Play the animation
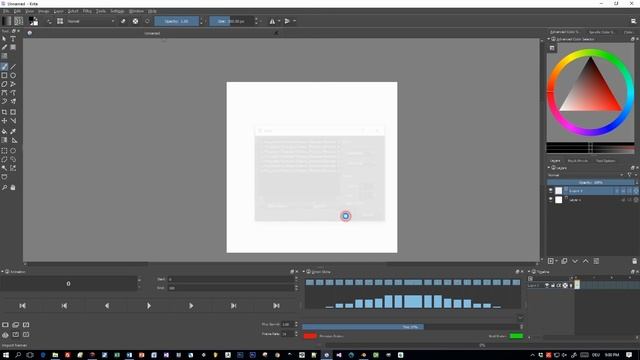This screenshot has height=360, width=640. 149,306
